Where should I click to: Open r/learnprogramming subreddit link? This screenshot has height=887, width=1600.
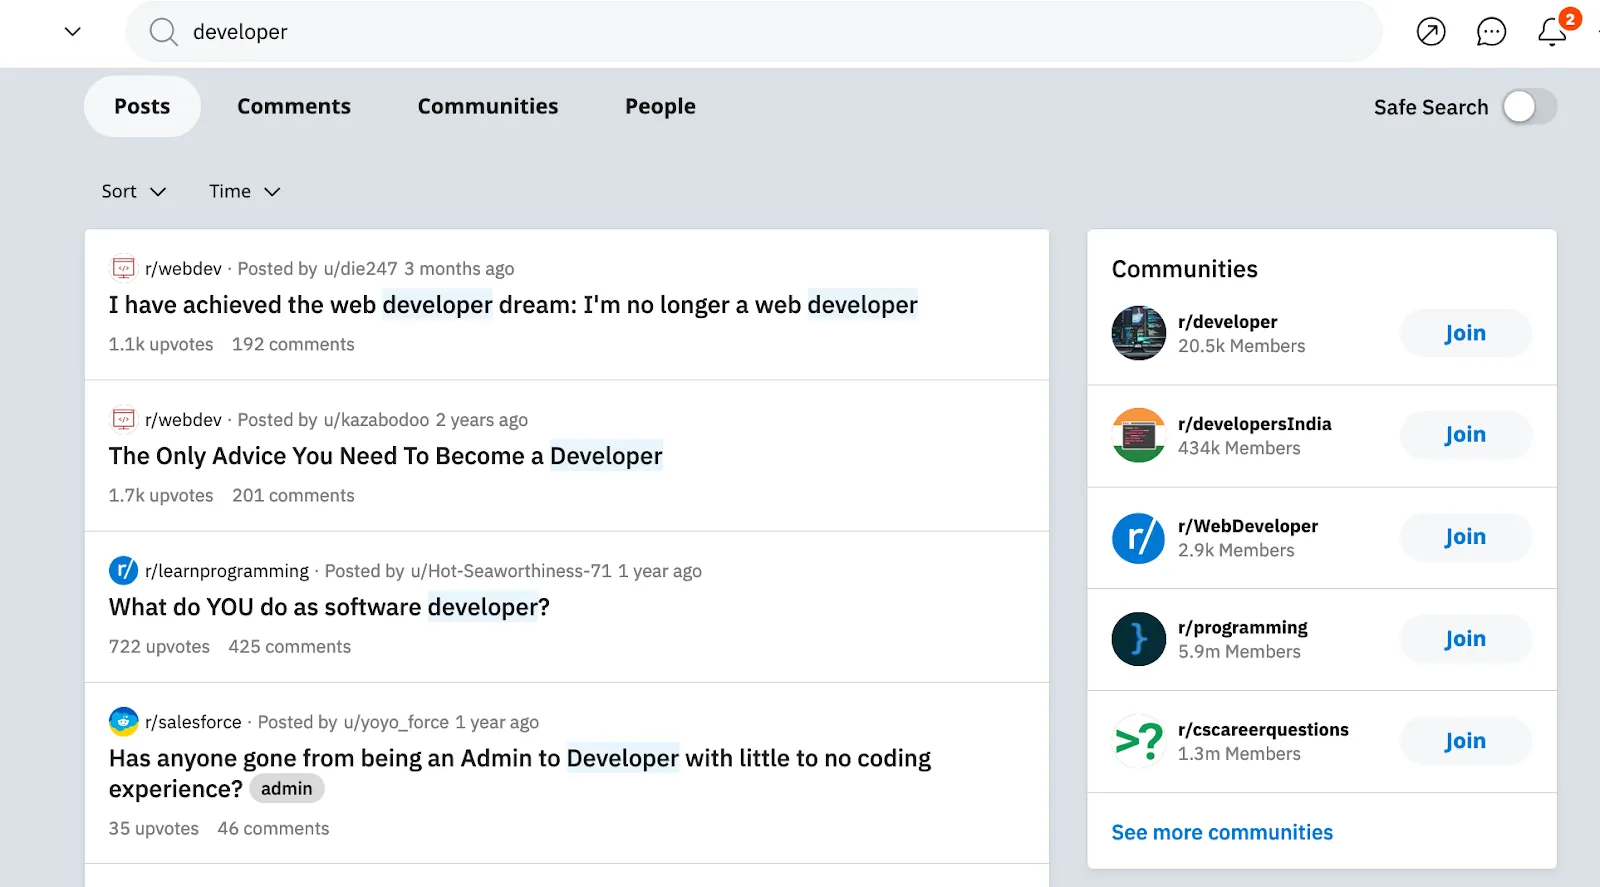coord(227,570)
